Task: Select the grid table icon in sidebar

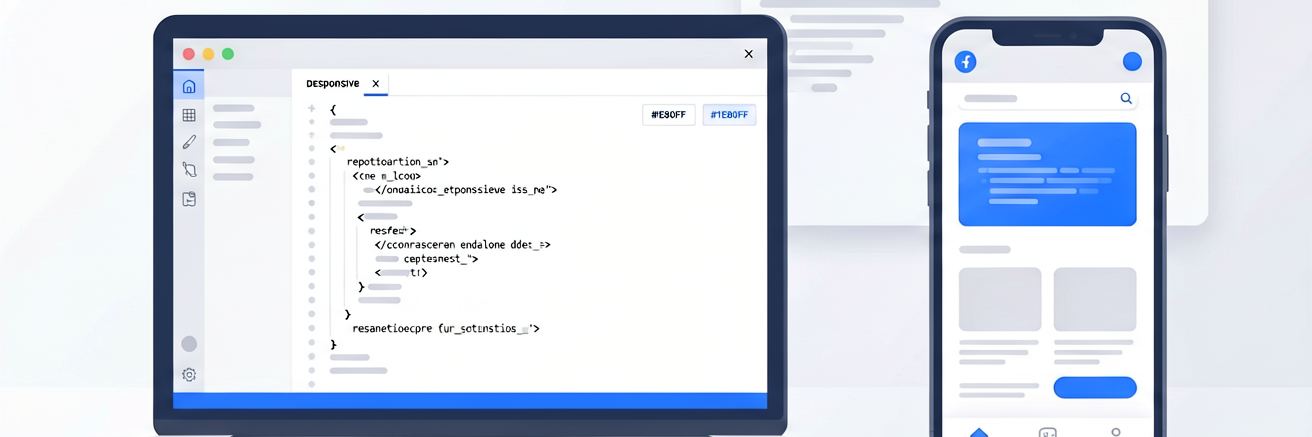Action: 189,115
